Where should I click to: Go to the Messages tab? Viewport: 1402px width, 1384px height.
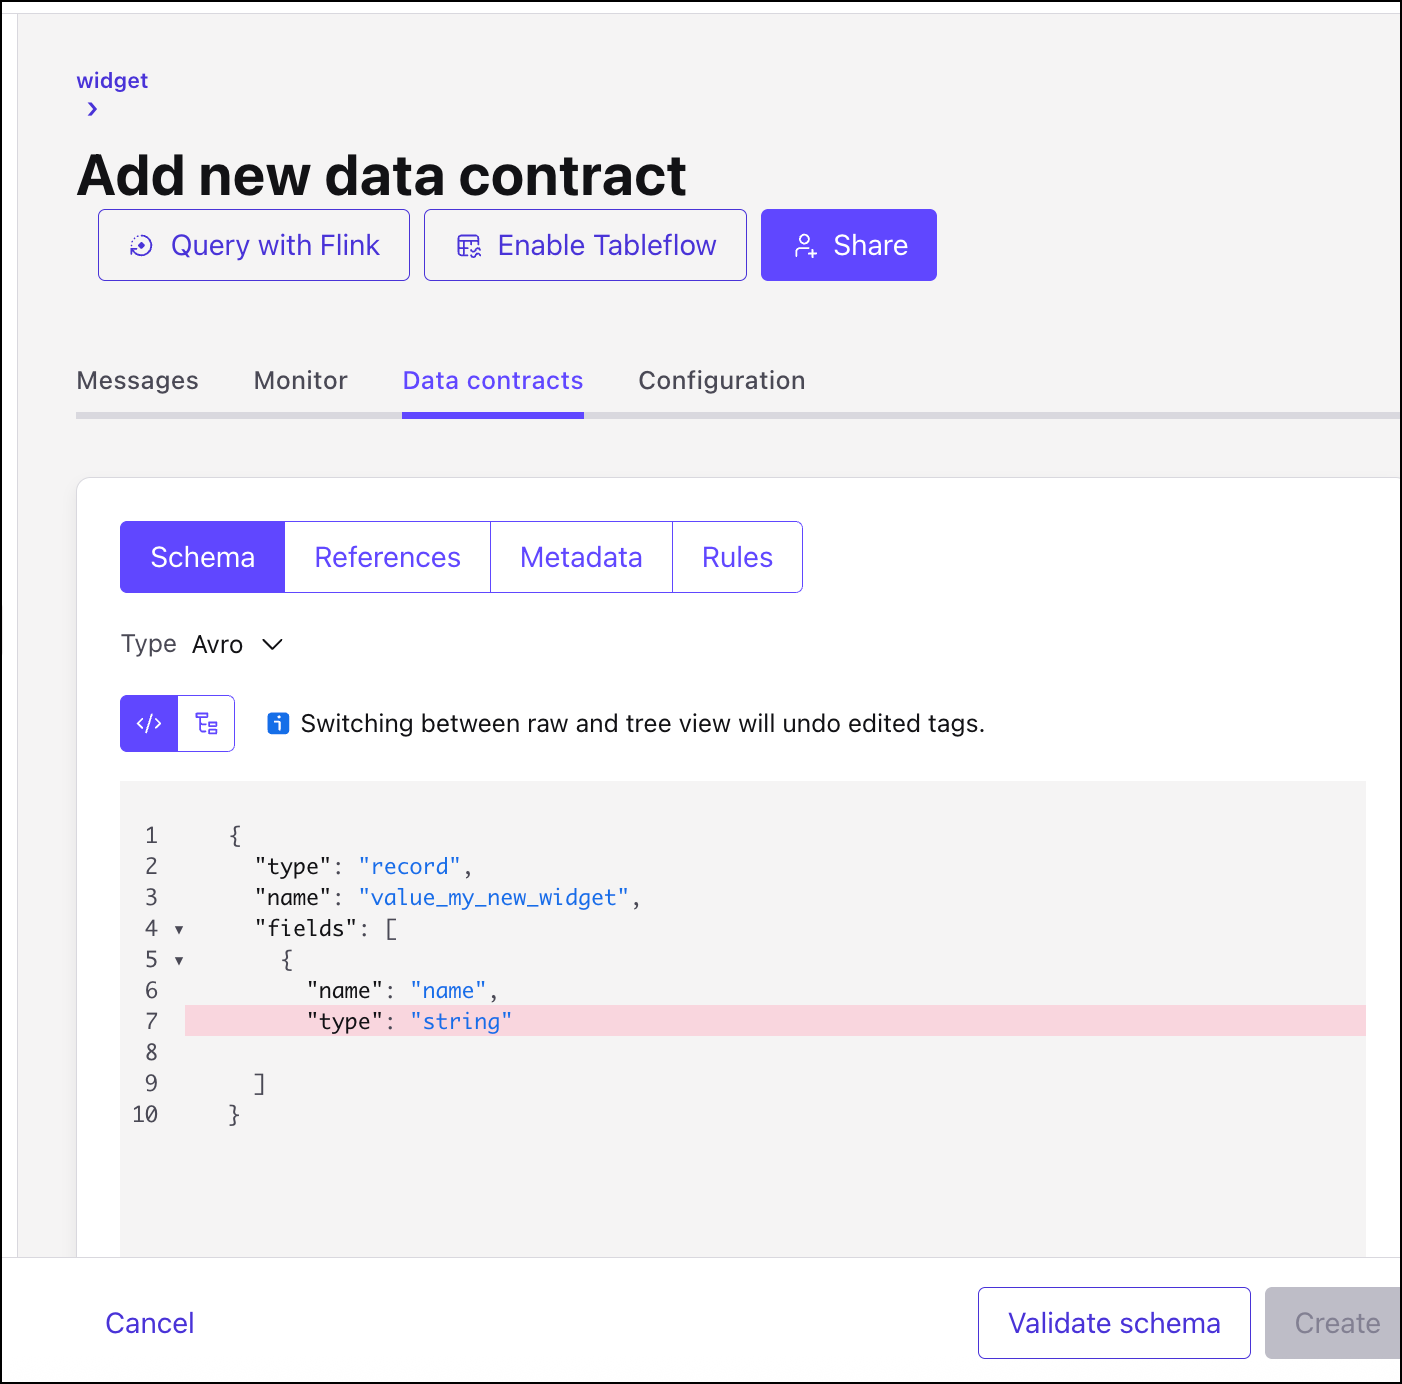[138, 380]
